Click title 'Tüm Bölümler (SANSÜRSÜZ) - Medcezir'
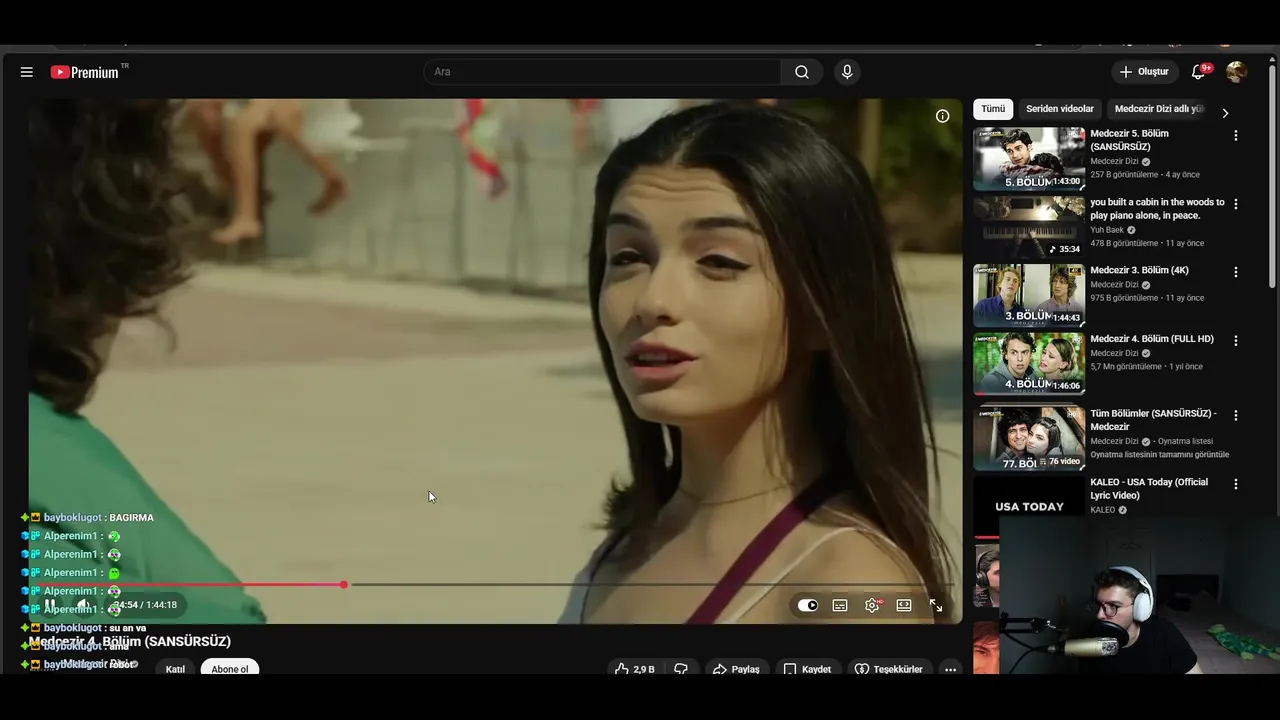Image resolution: width=1280 pixels, height=720 pixels. click(x=1153, y=420)
